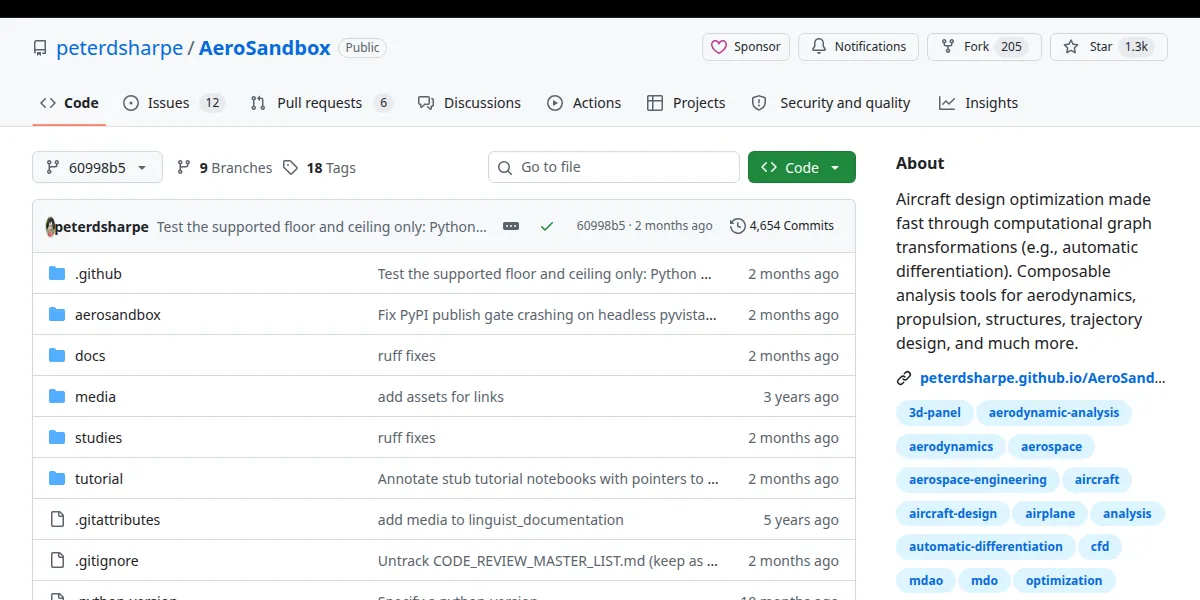Viewport: 1200px width, 600px height.
Task: Switch to the Code tab
Action: tap(69, 103)
